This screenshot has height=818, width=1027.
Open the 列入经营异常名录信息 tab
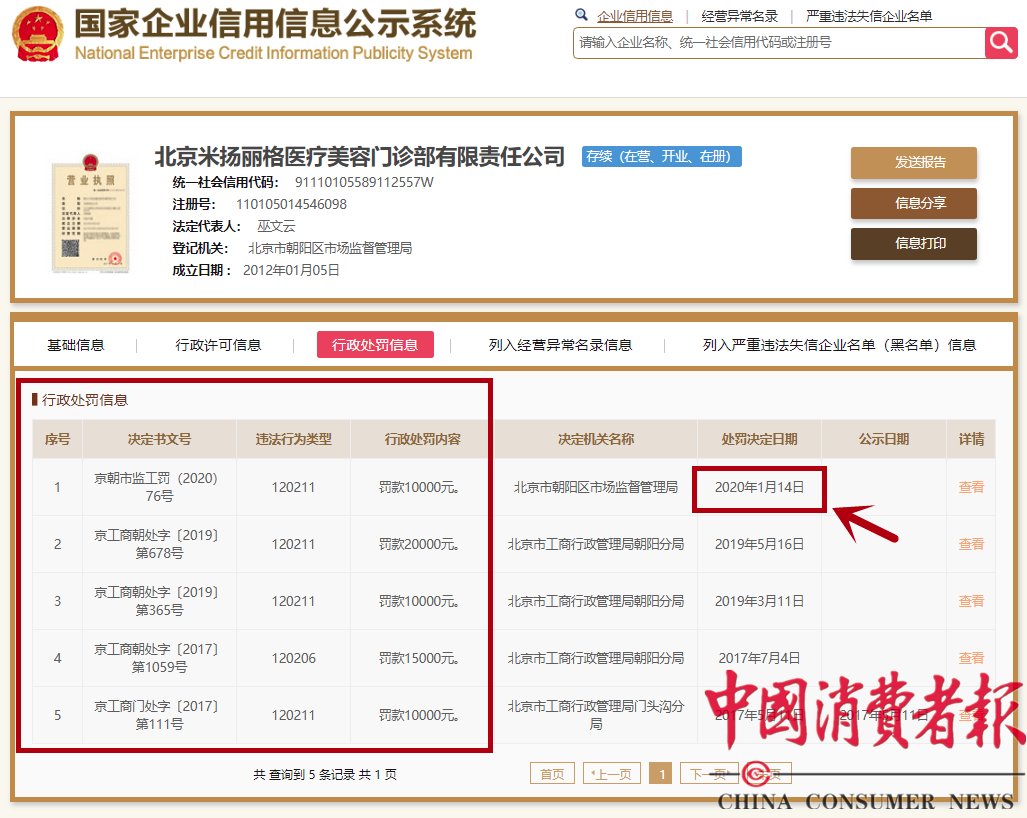[x=560, y=344]
